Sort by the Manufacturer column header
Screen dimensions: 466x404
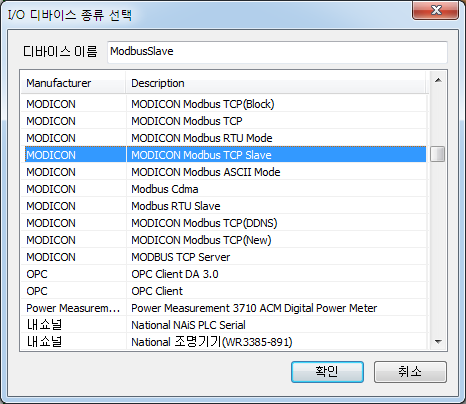point(73,83)
